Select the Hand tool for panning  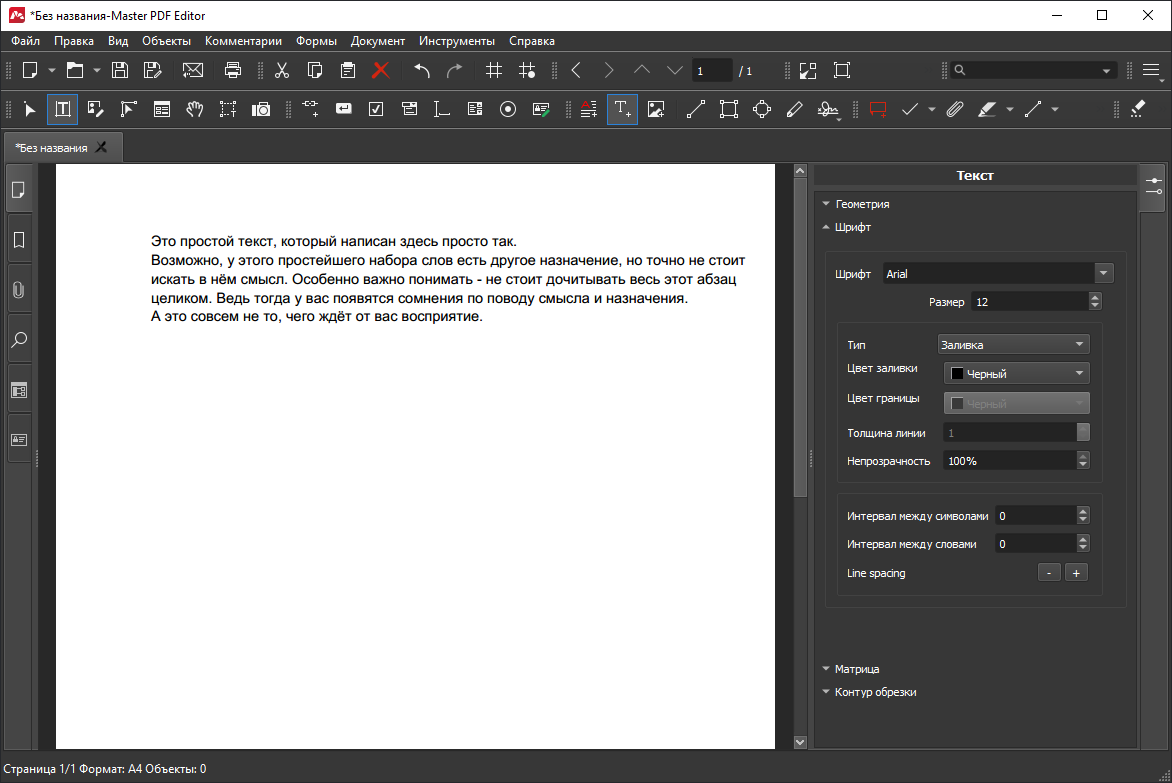(x=195, y=109)
